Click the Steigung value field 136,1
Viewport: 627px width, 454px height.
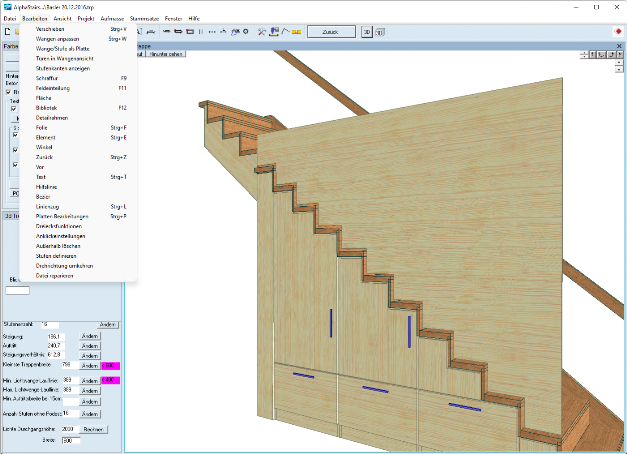(56, 337)
